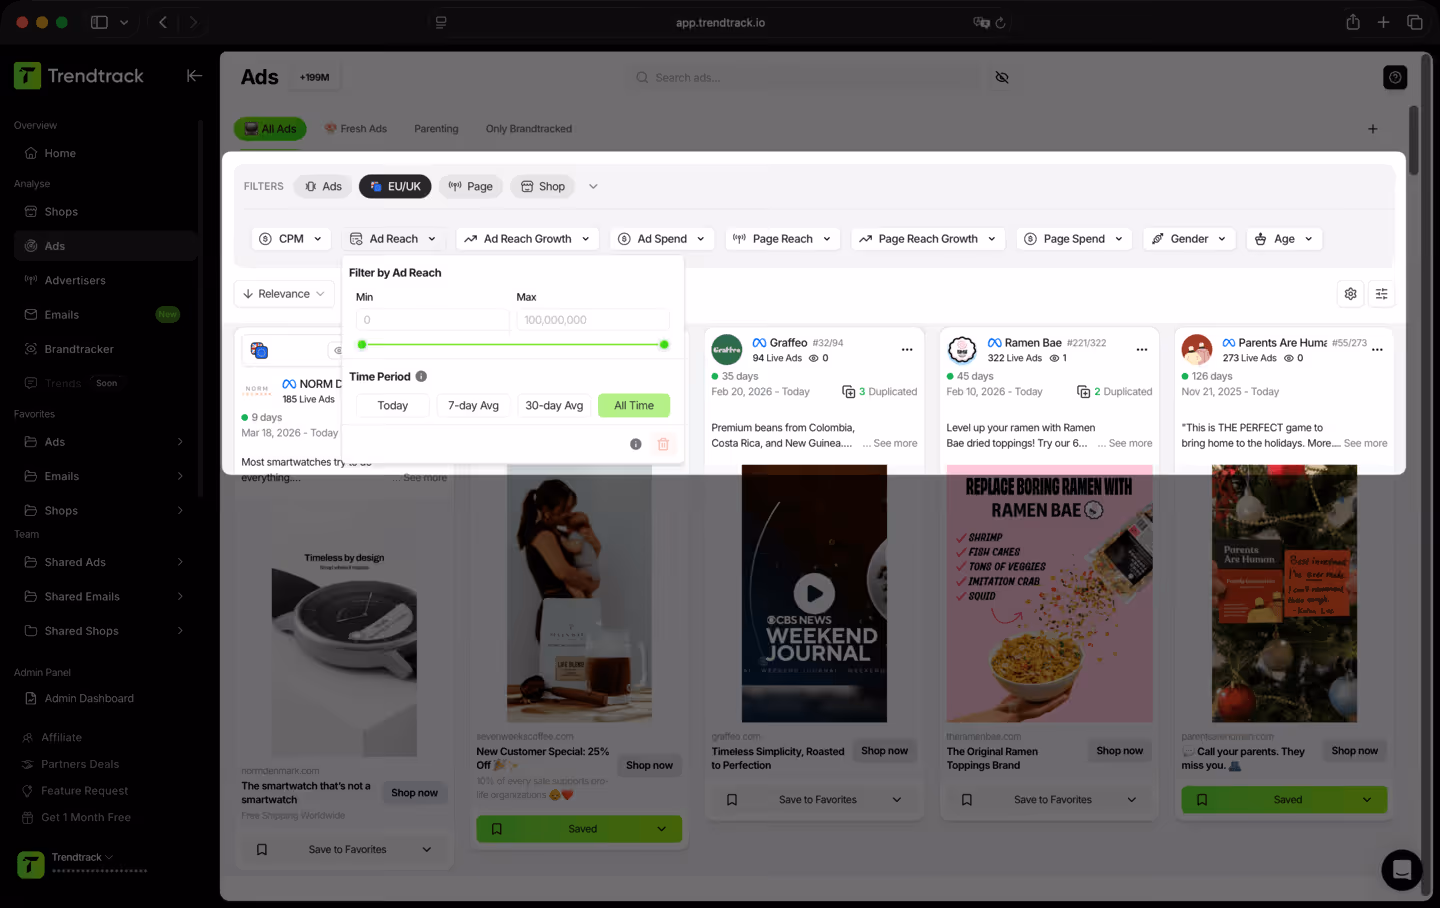Toggle the EU/UK filter pill
This screenshot has width=1440, height=908.
(x=395, y=186)
